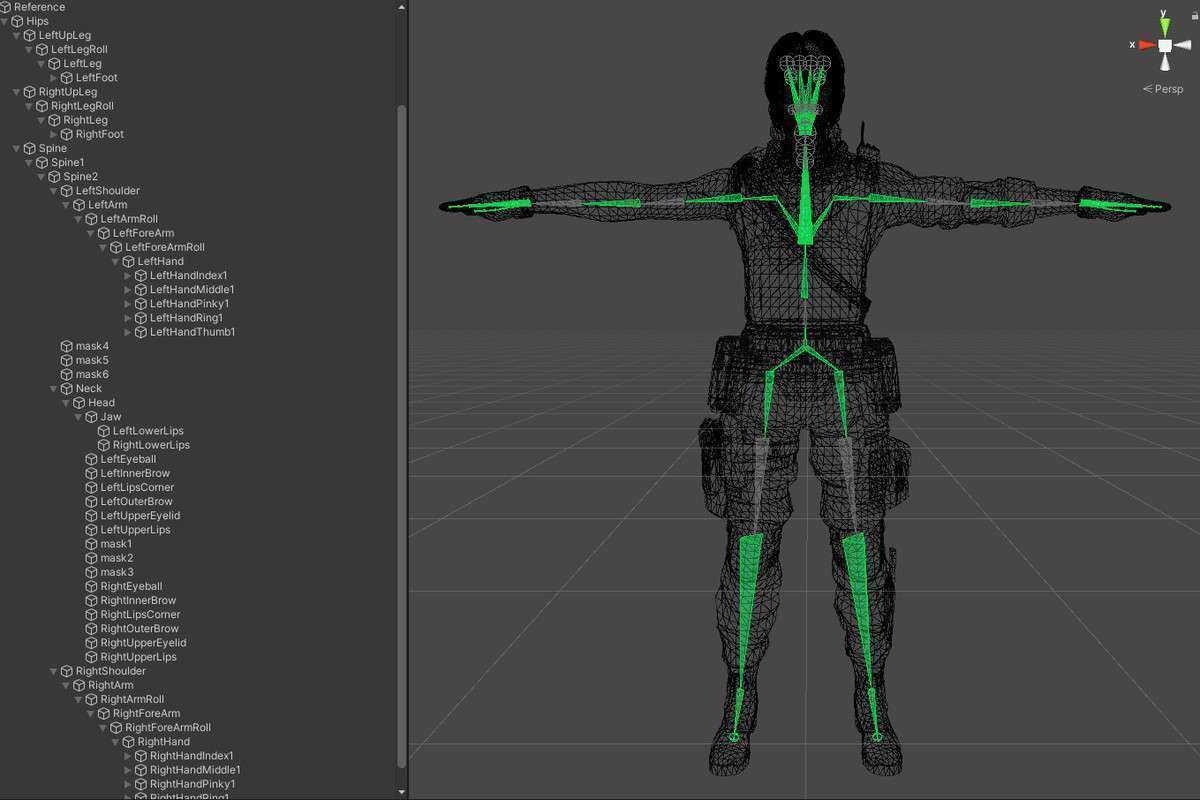
Task: Select the LeftHandPinky1 bone
Action: pyautogui.click(x=190, y=304)
